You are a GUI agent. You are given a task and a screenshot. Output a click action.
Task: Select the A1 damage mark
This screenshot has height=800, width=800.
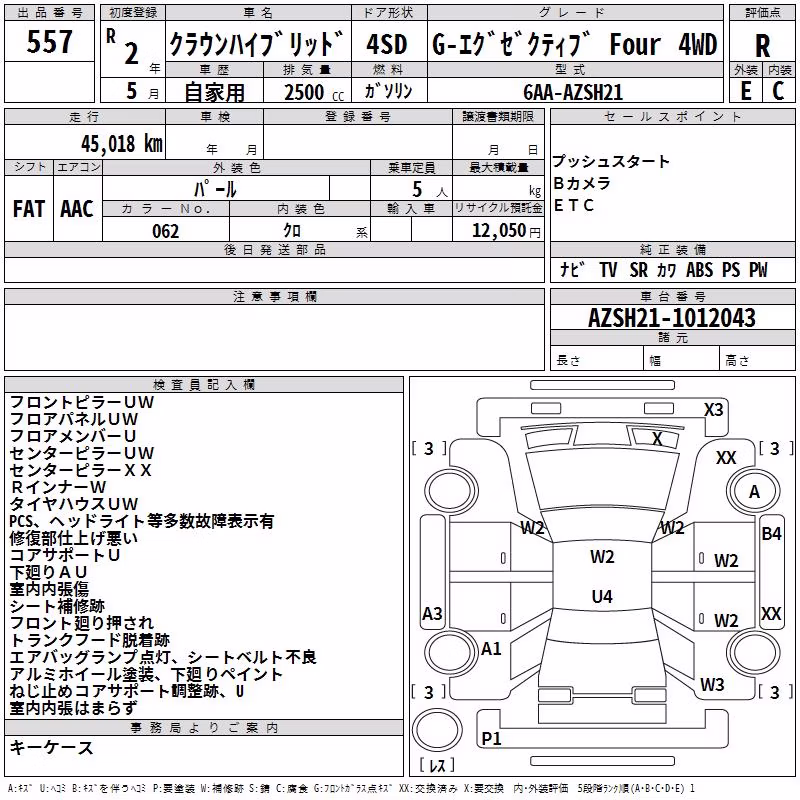click(x=491, y=648)
